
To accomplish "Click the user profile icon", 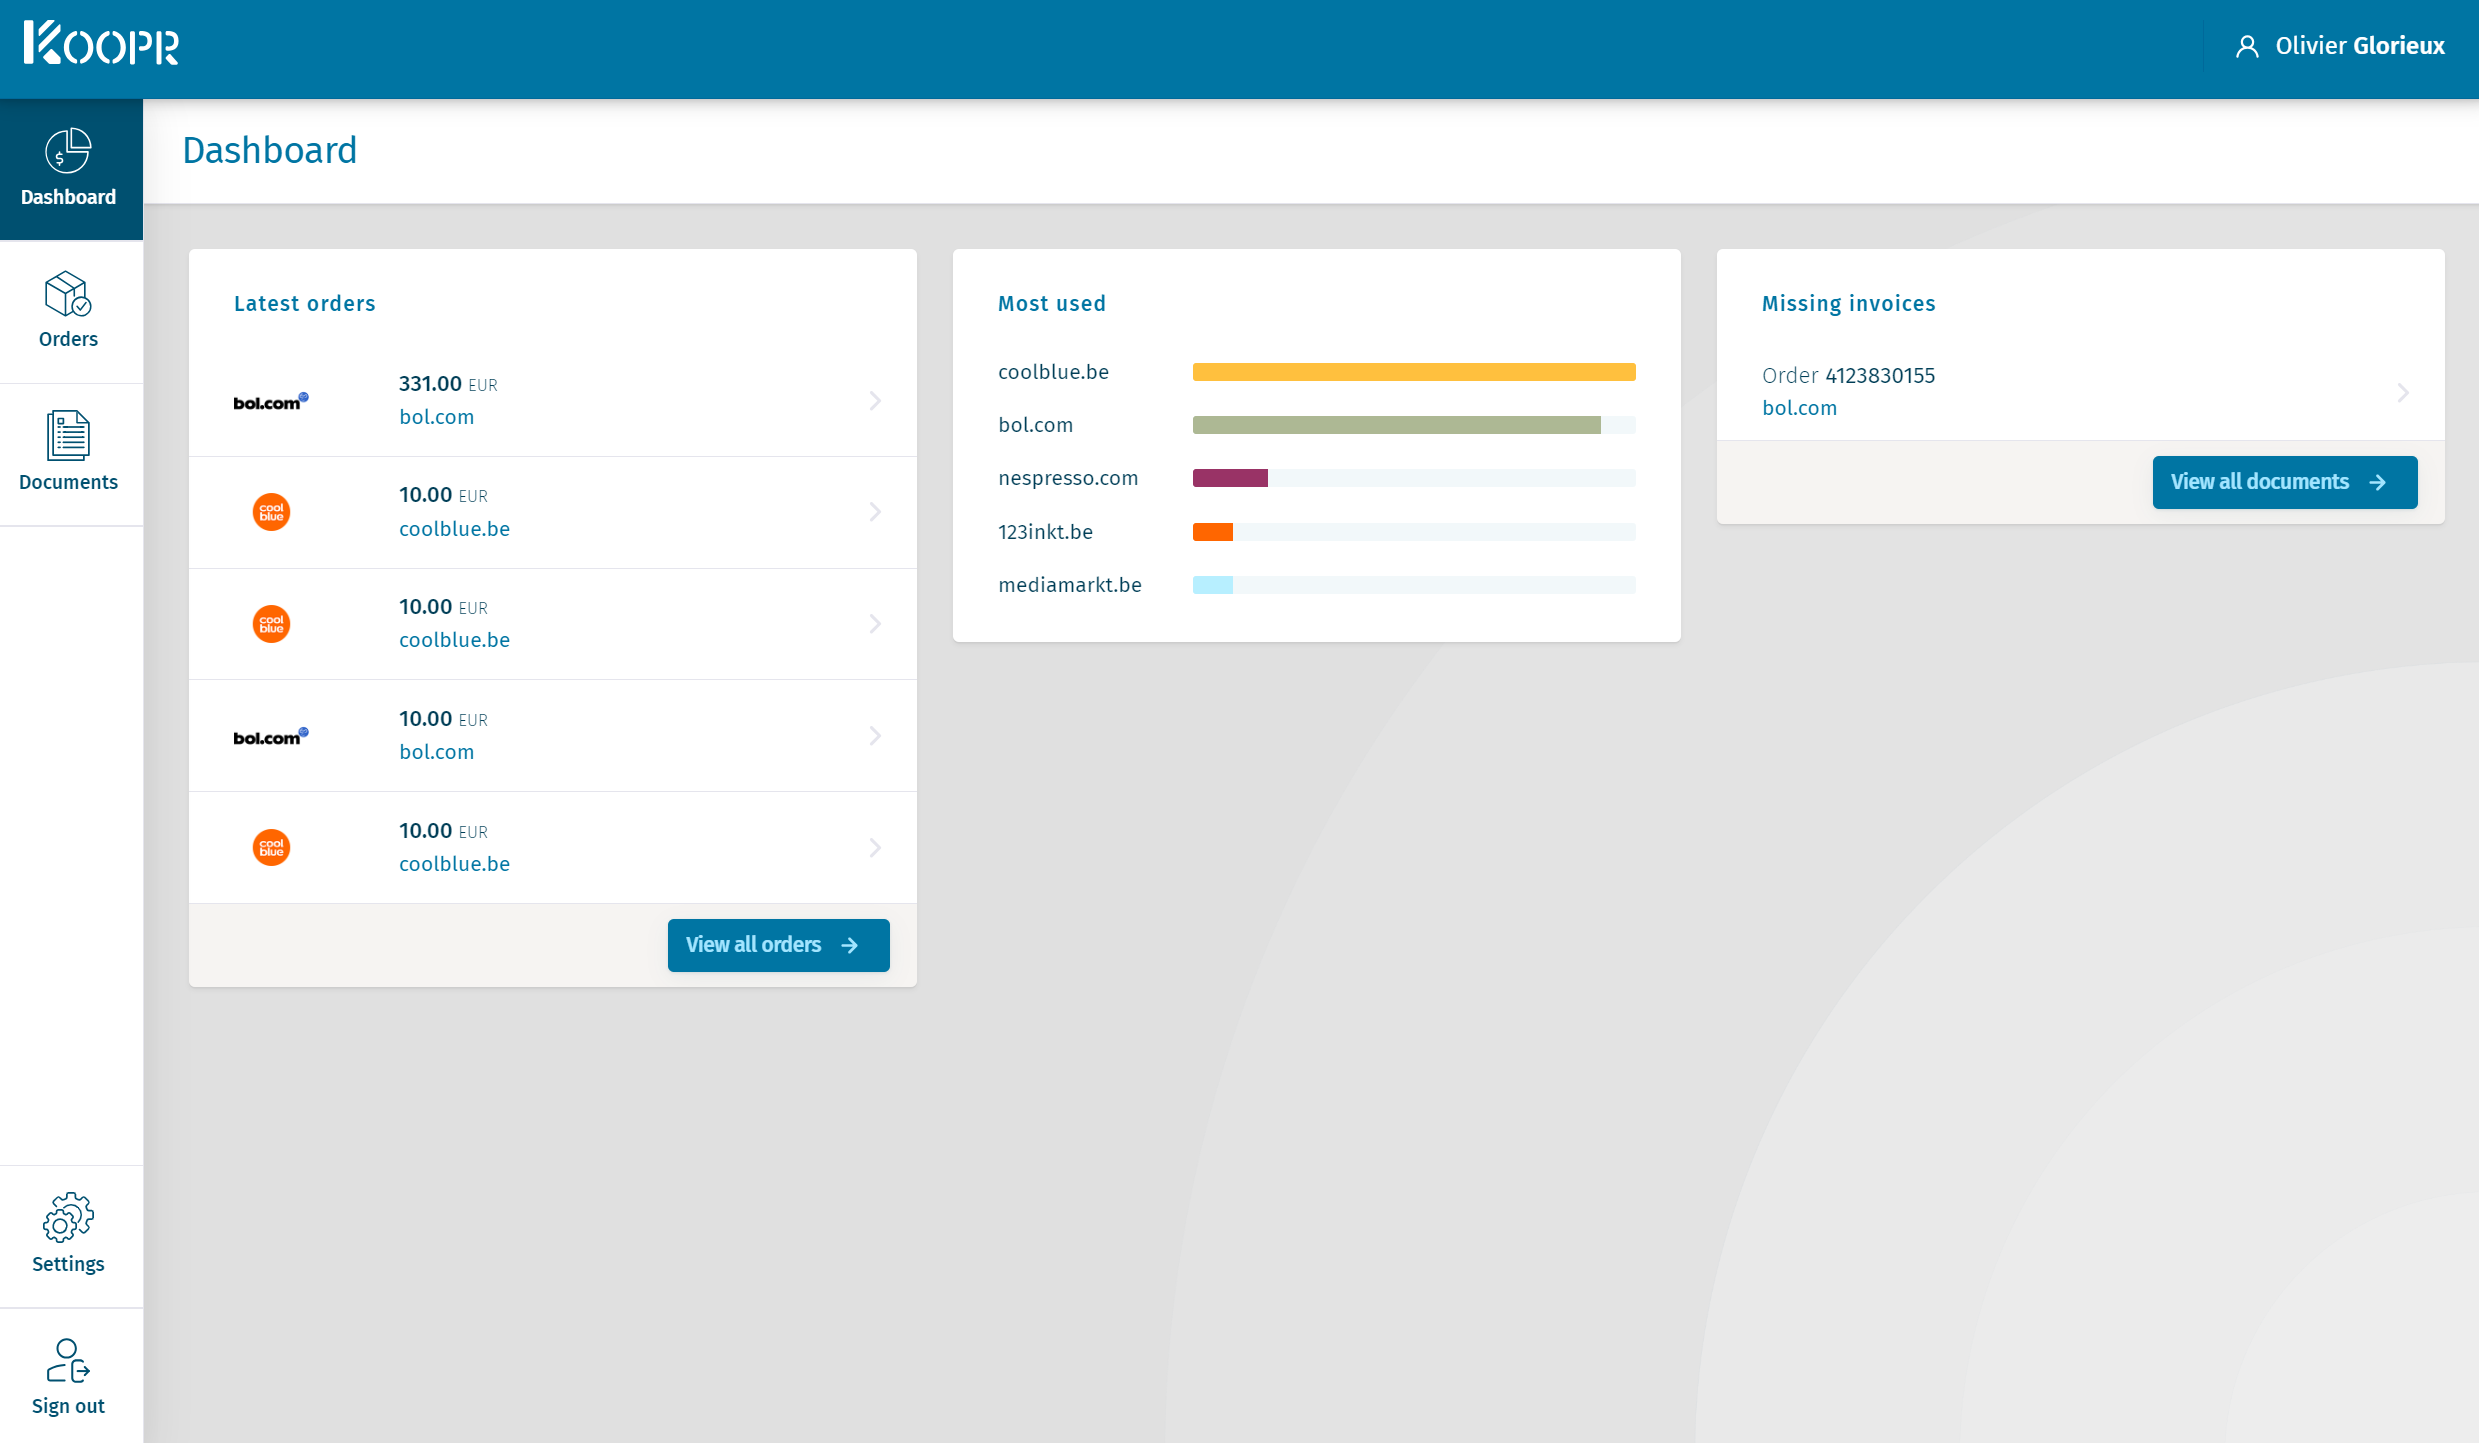I will [2247, 46].
